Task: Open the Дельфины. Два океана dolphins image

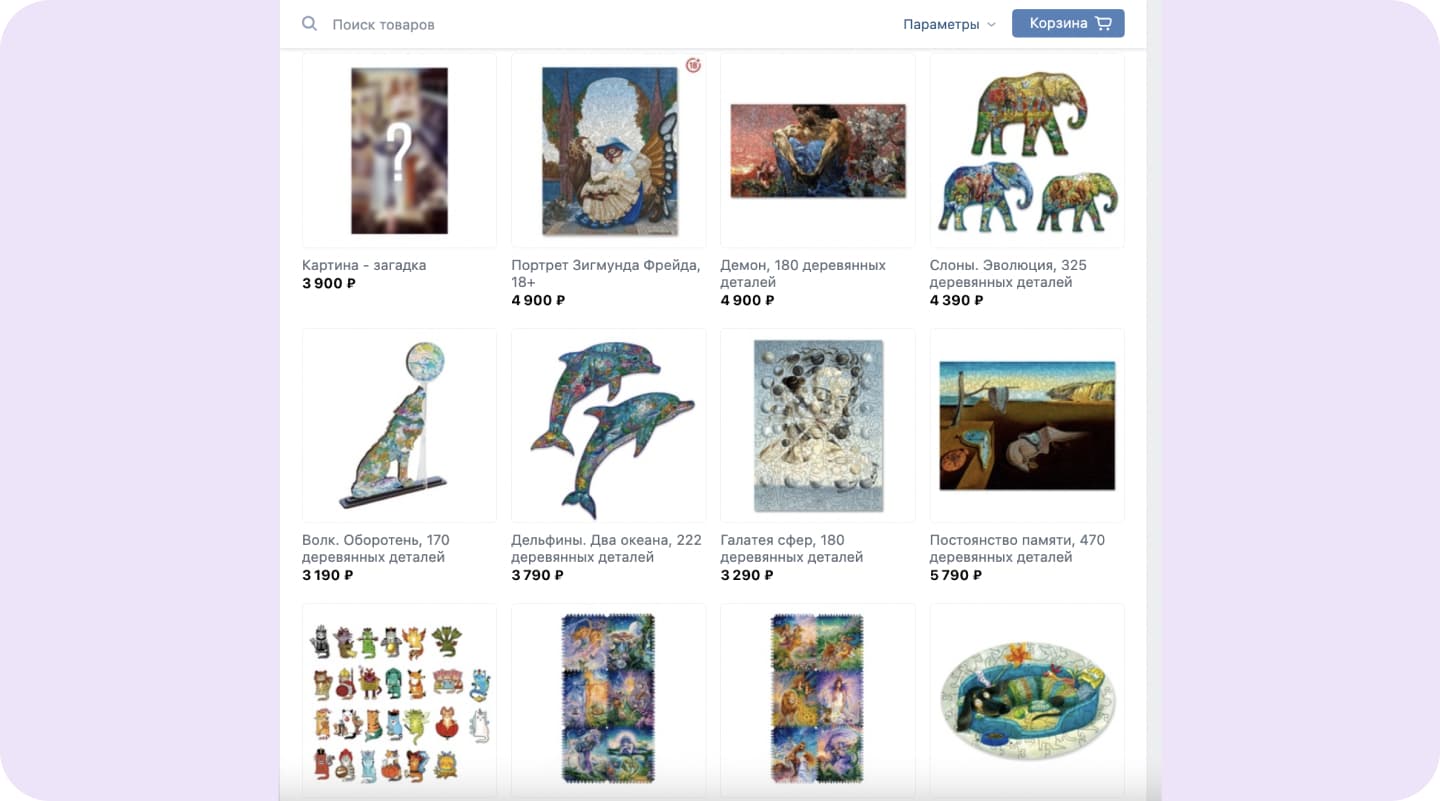Action: click(608, 426)
